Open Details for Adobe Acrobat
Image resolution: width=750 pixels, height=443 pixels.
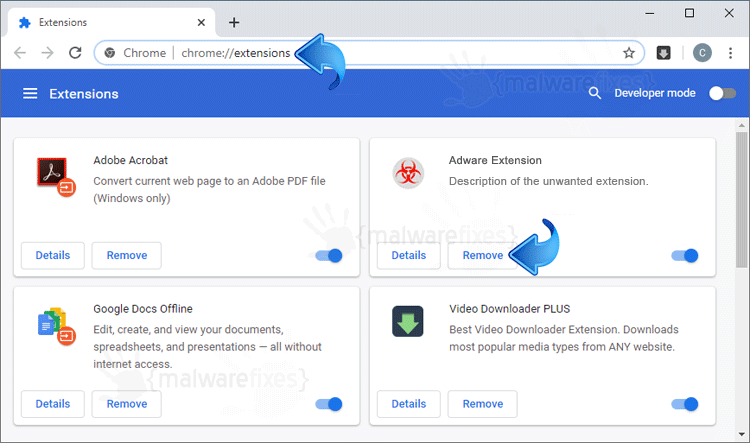point(53,255)
